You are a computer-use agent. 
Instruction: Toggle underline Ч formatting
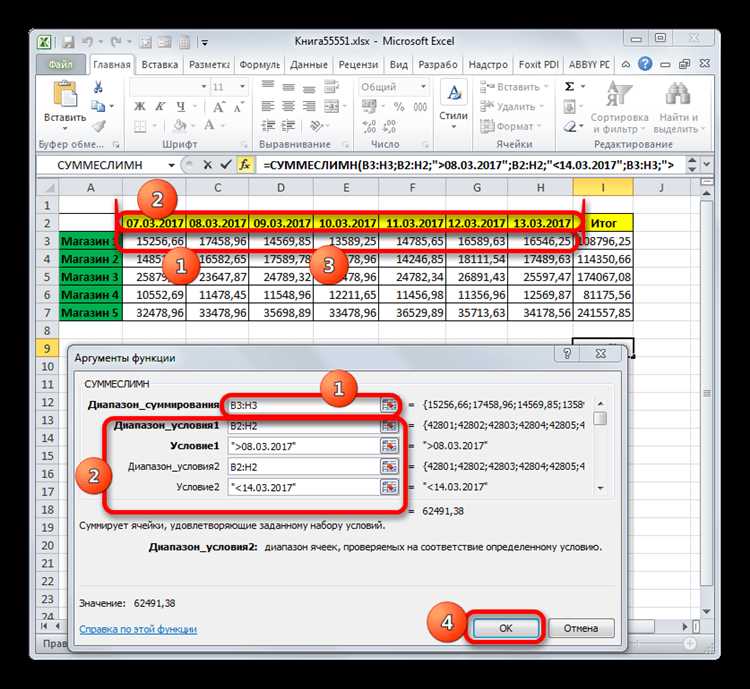click(x=181, y=106)
